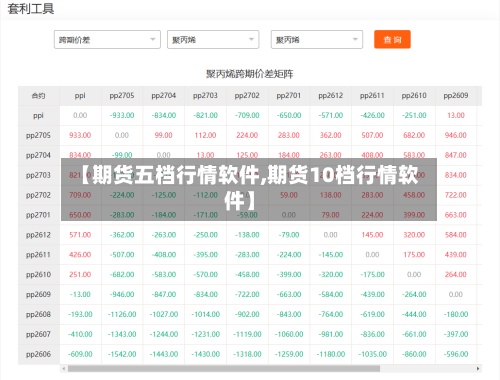The width and height of the screenshot is (500, 380).
Task: Click the 套利工具 page title
Action: coord(31,8)
